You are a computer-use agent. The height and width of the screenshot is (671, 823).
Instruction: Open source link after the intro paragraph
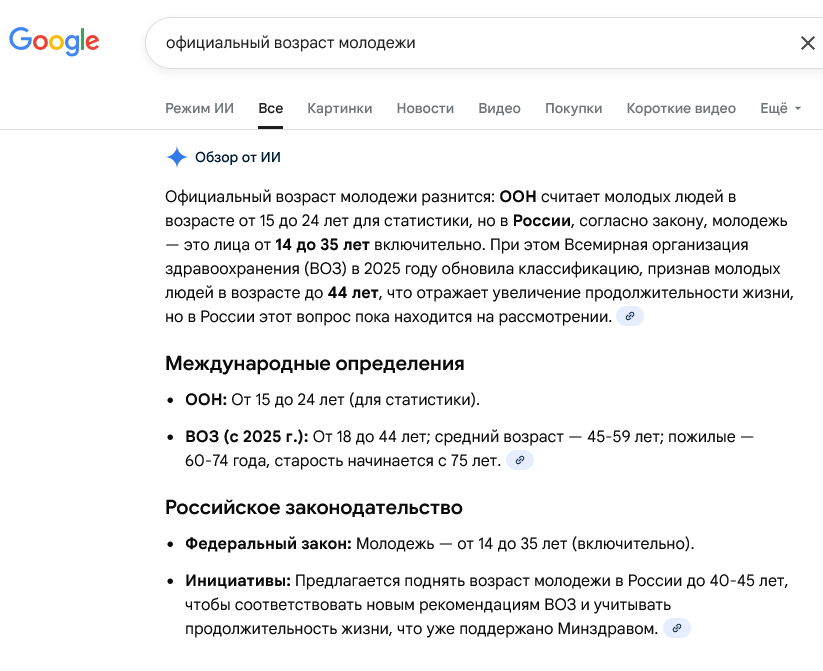click(x=629, y=316)
